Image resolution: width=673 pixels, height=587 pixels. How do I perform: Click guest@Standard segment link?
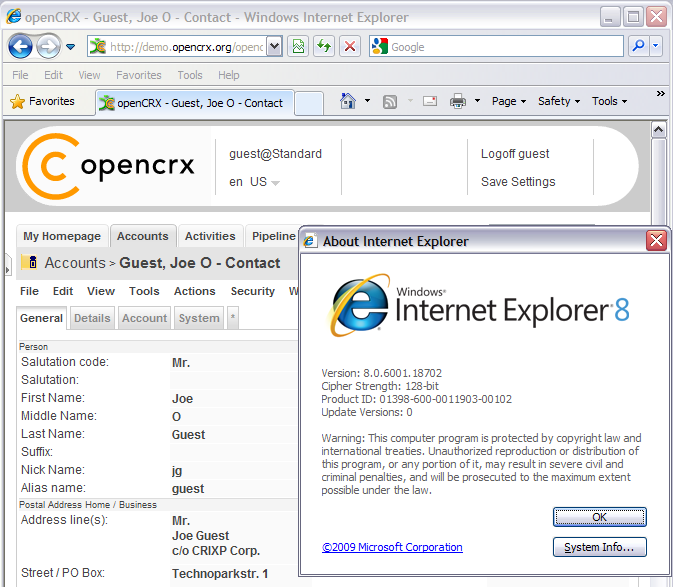tap(275, 154)
